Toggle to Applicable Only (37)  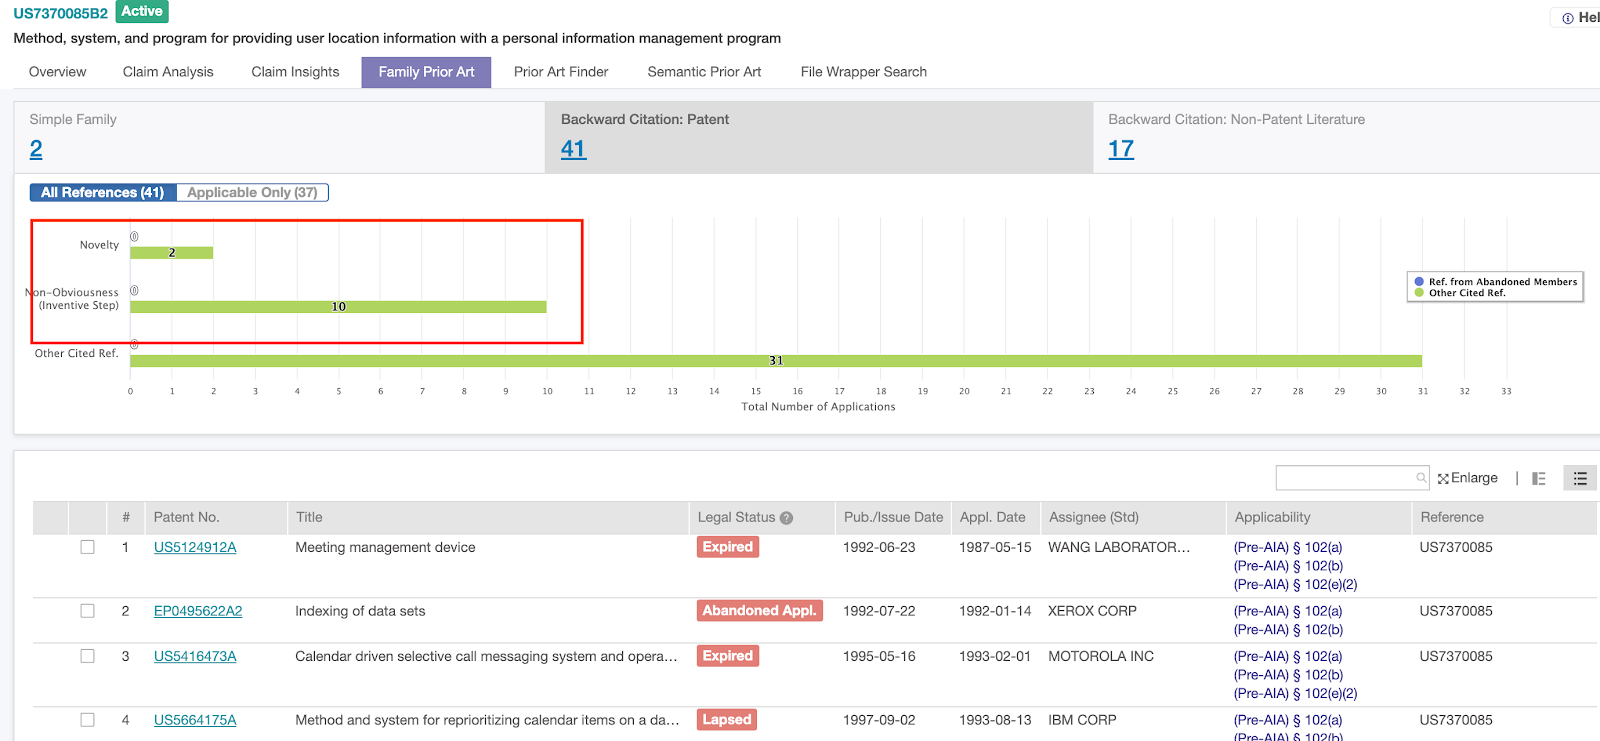[252, 192]
